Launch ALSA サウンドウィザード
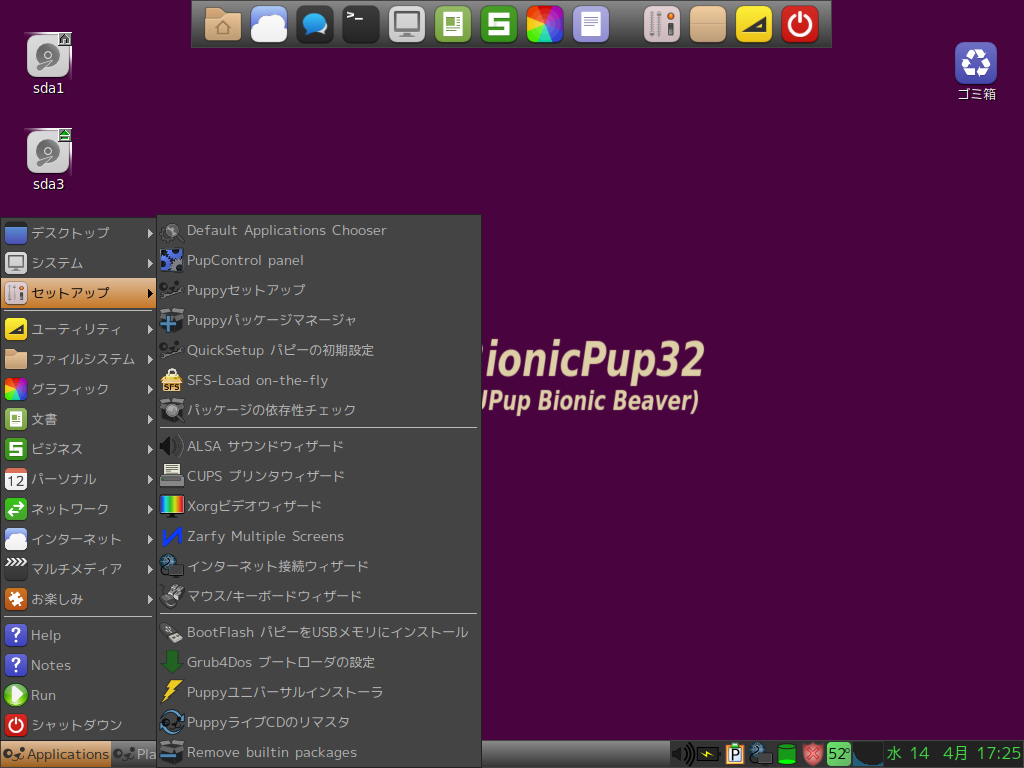 tap(265, 446)
